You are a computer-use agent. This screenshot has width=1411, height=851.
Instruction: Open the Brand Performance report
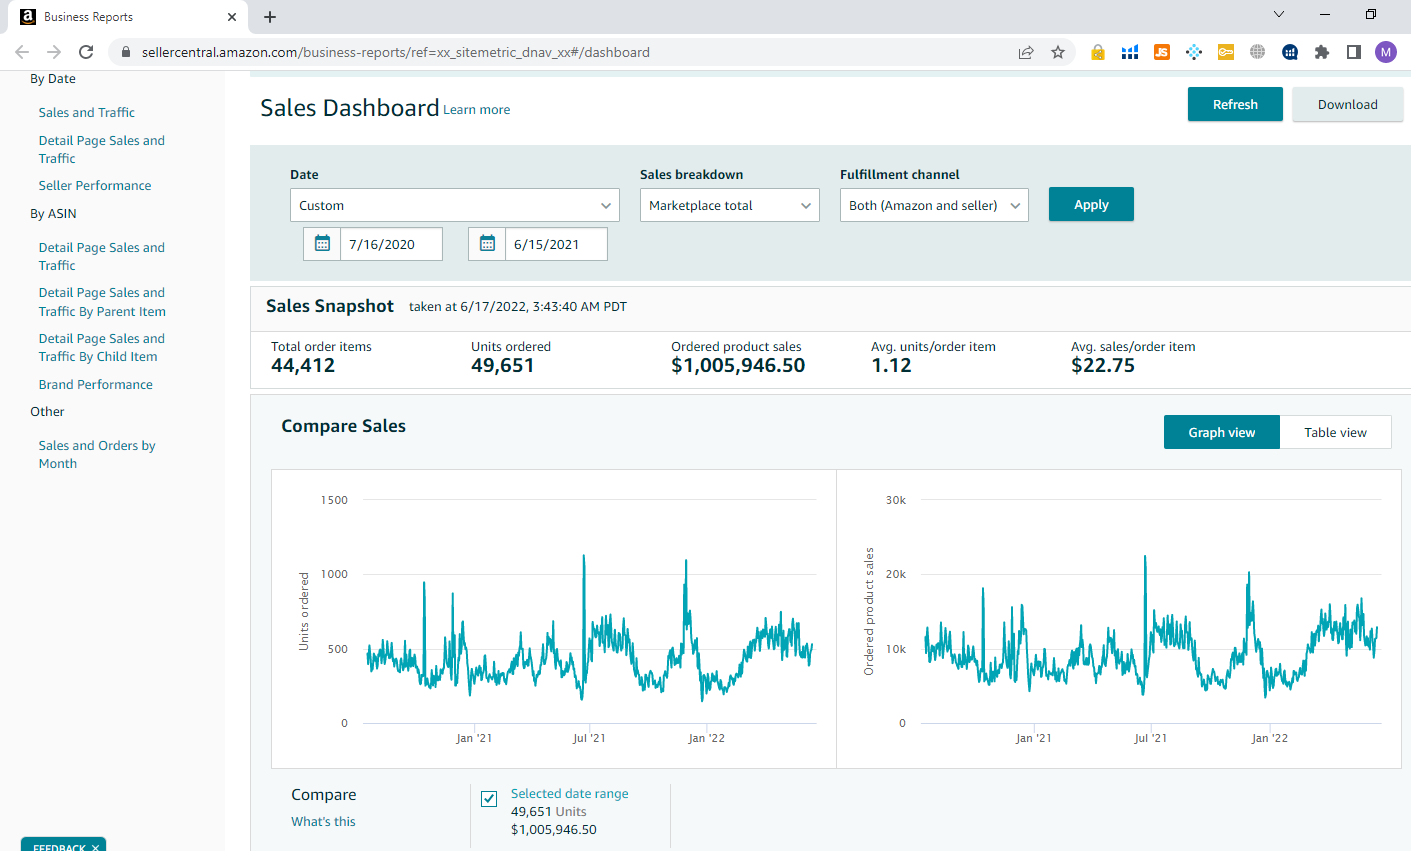coord(96,384)
